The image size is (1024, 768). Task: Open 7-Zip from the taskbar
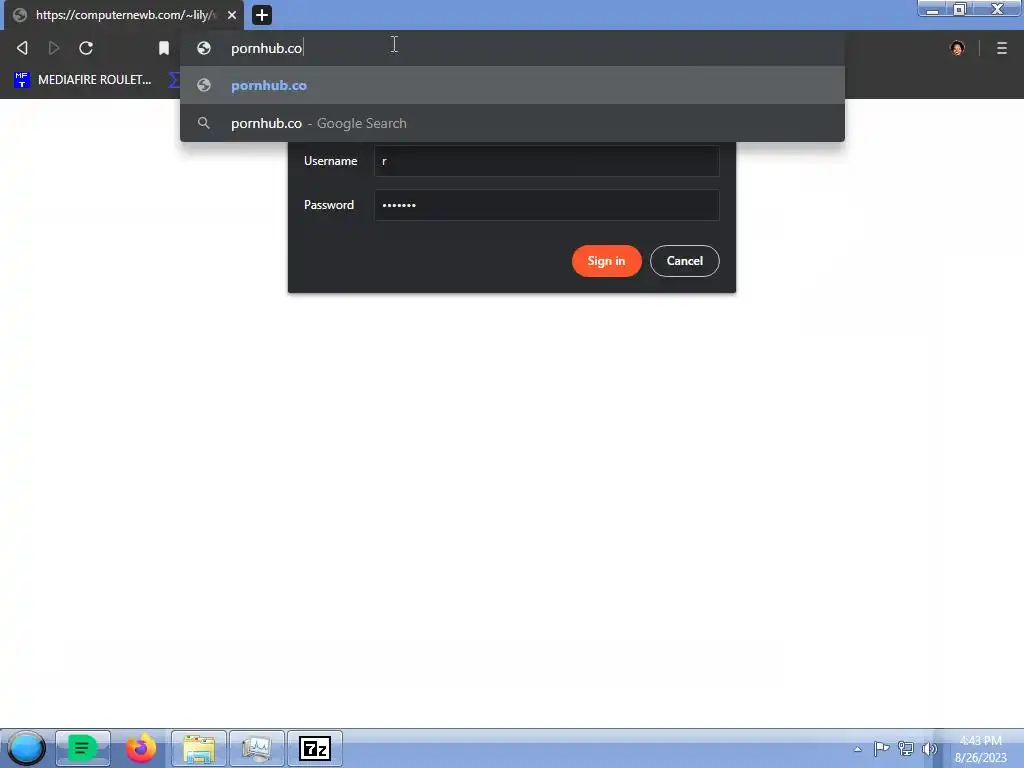(315, 748)
